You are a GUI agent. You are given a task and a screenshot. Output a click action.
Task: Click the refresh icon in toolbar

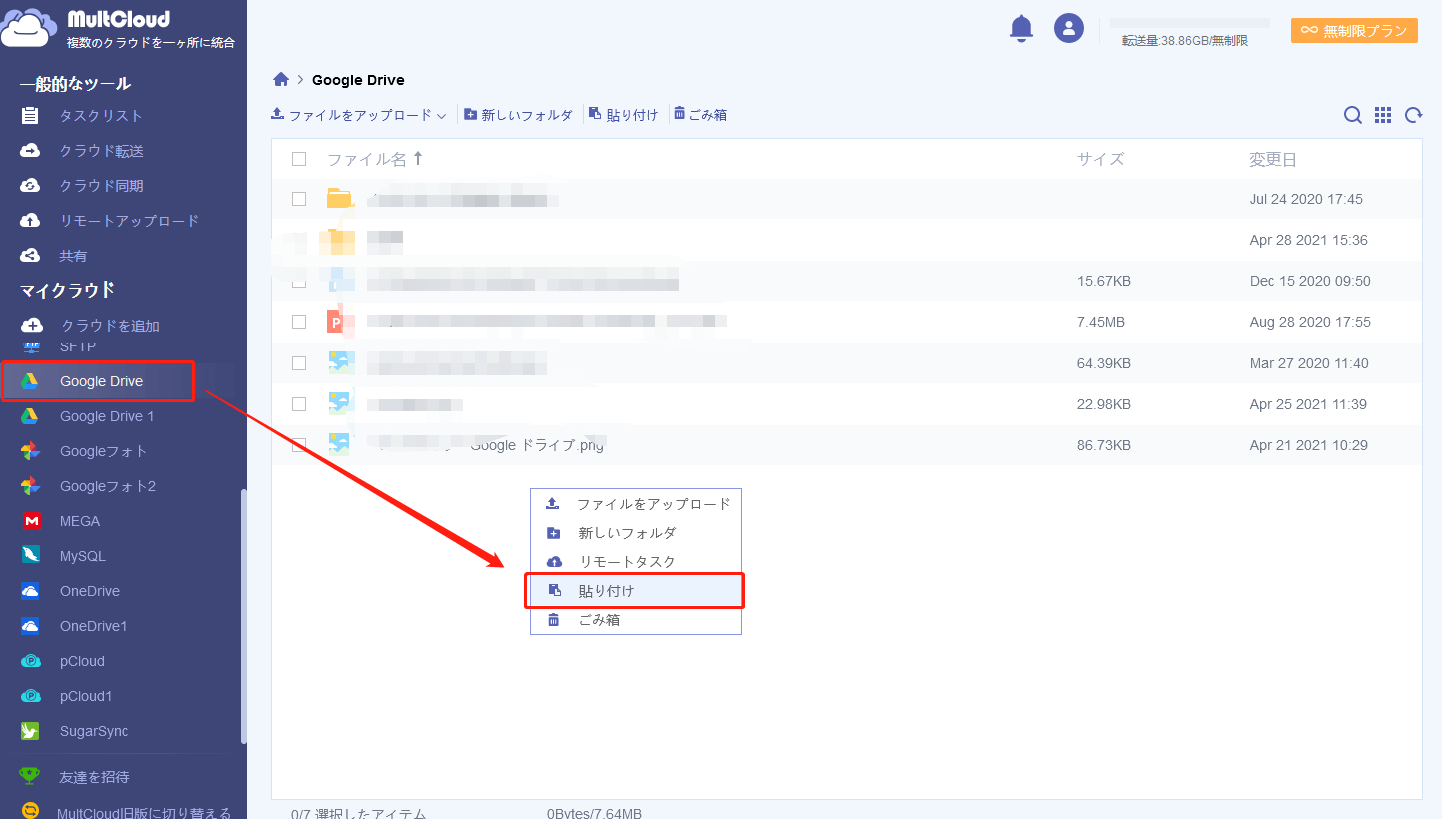pos(1413,115)
